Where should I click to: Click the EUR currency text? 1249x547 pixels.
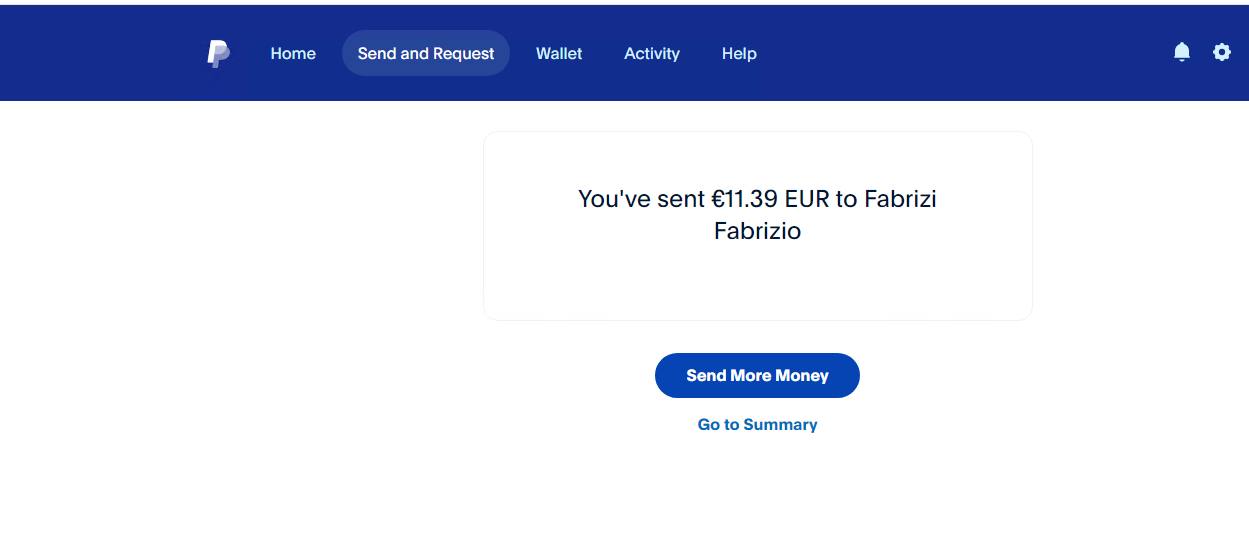[807, 199]
